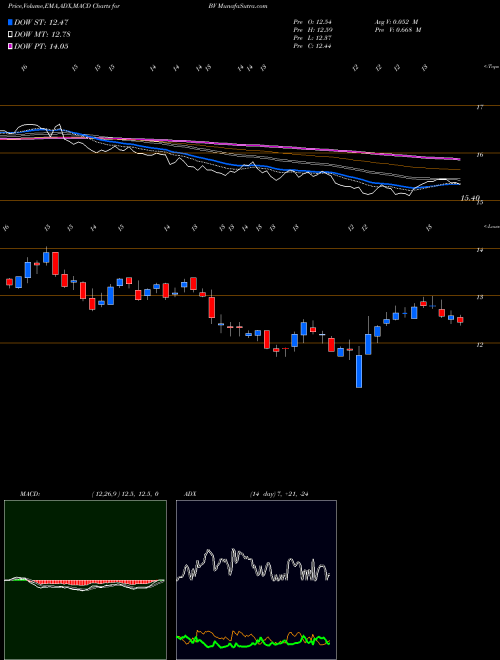Click the '<Tops' label on the right

tap(491, 67)
